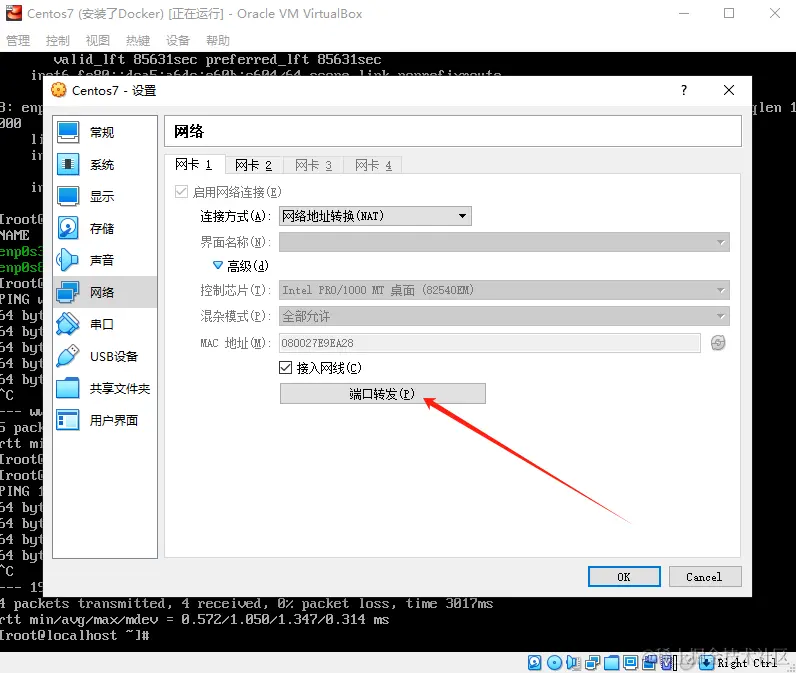
Task: Switch to the 网卡 2 tab
Action: (253, 165)
